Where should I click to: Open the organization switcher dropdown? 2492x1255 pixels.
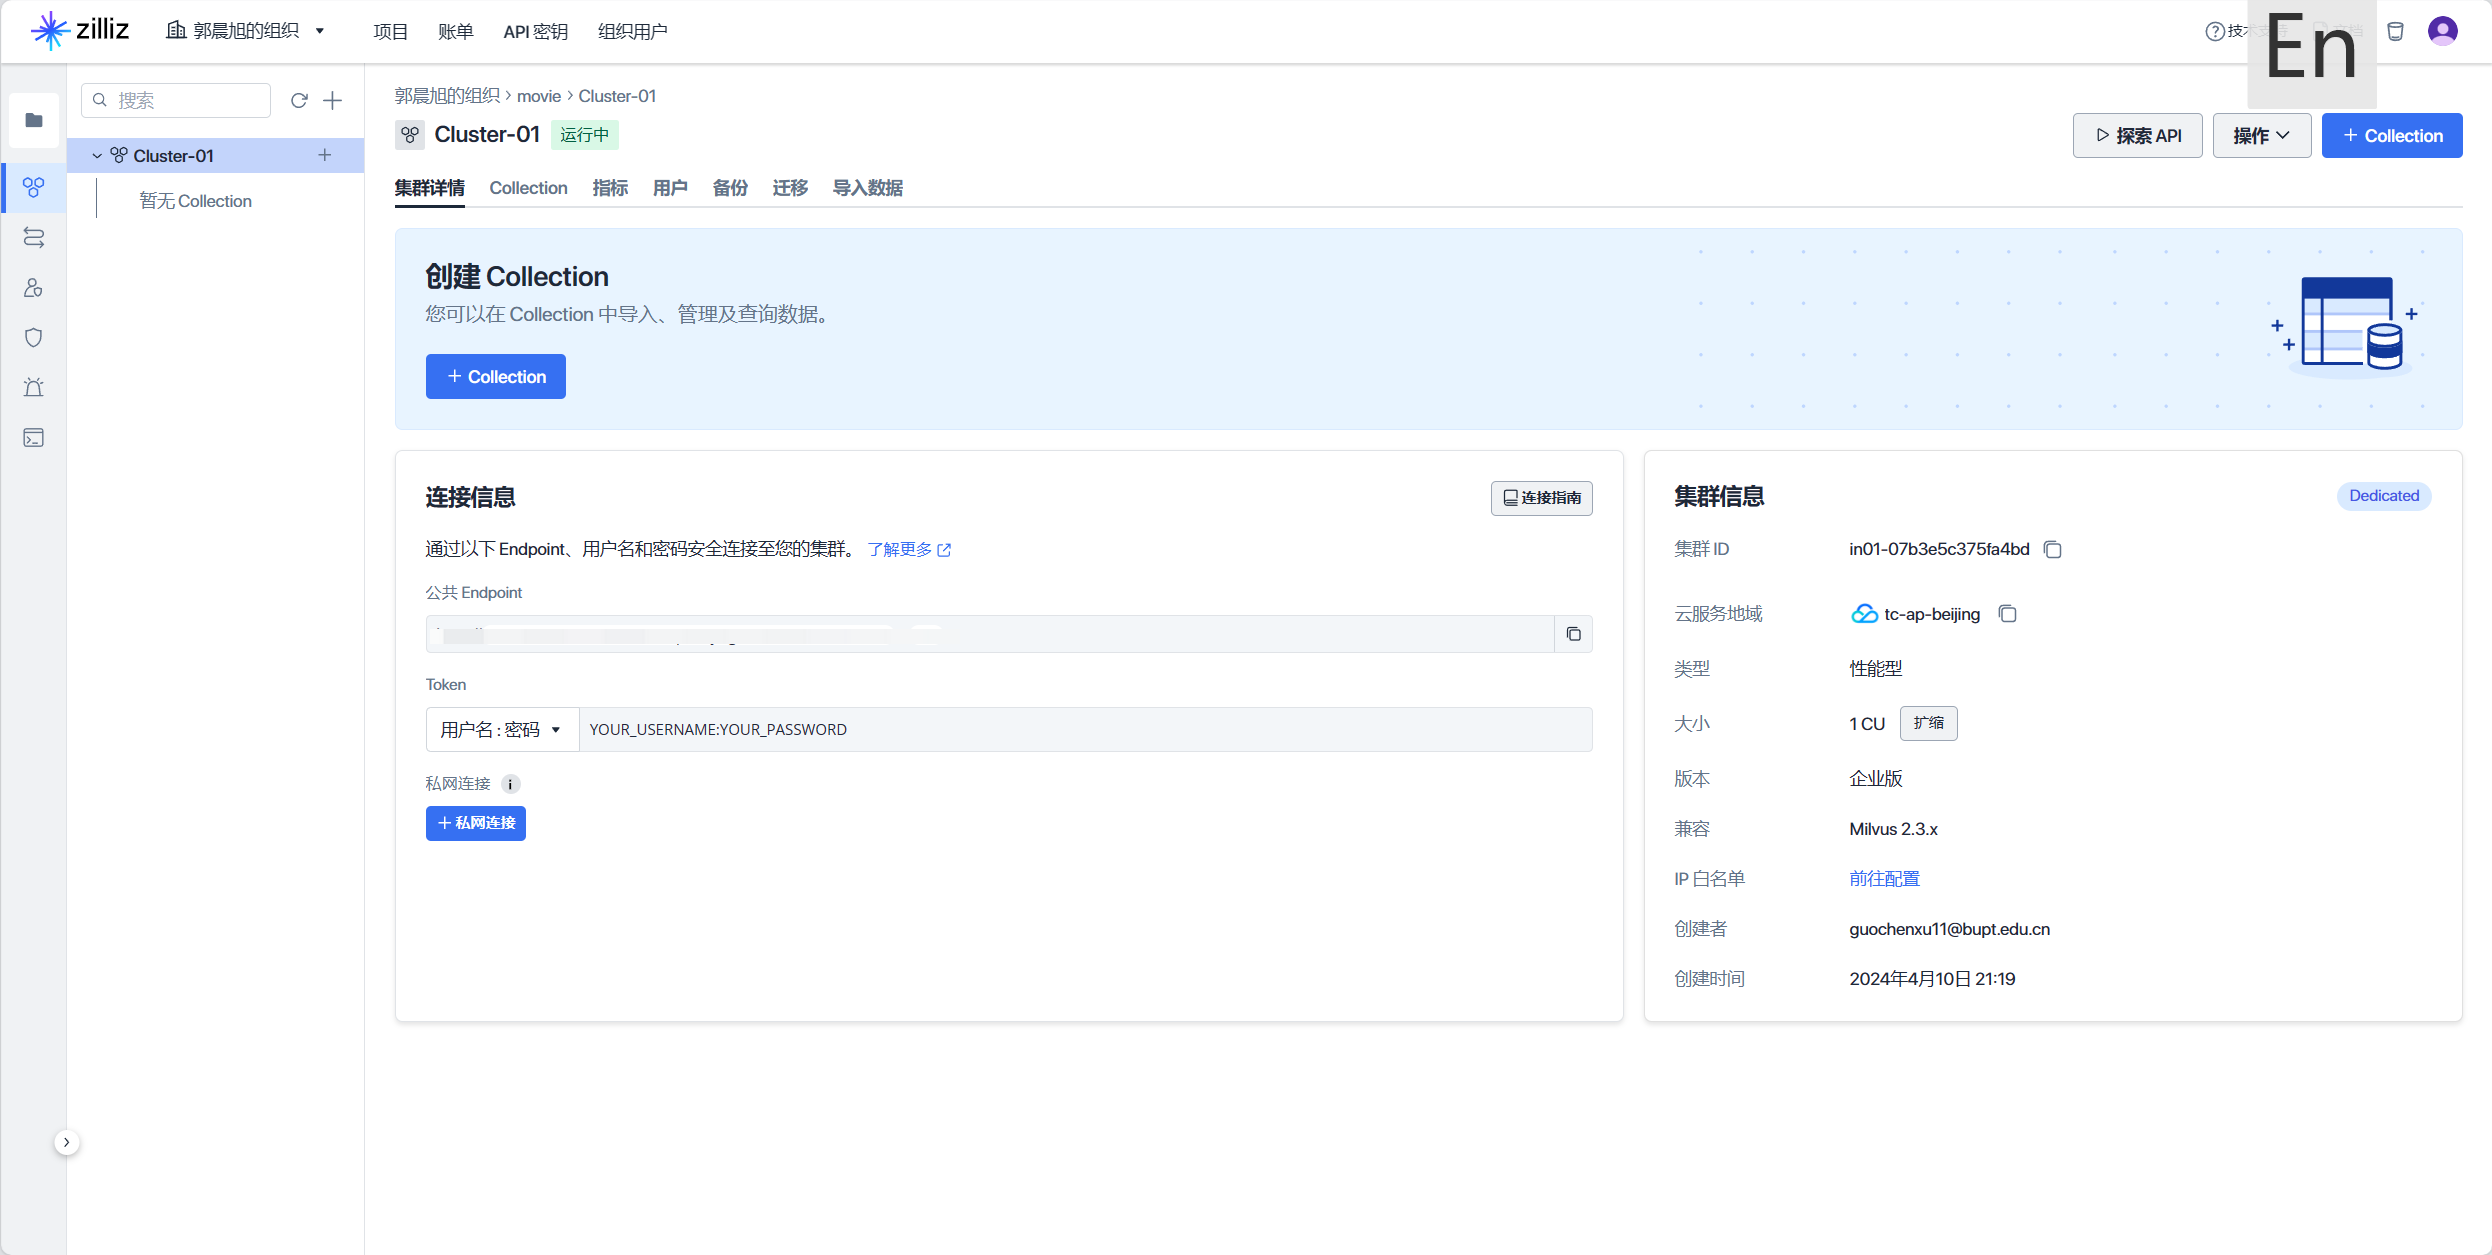246,31
